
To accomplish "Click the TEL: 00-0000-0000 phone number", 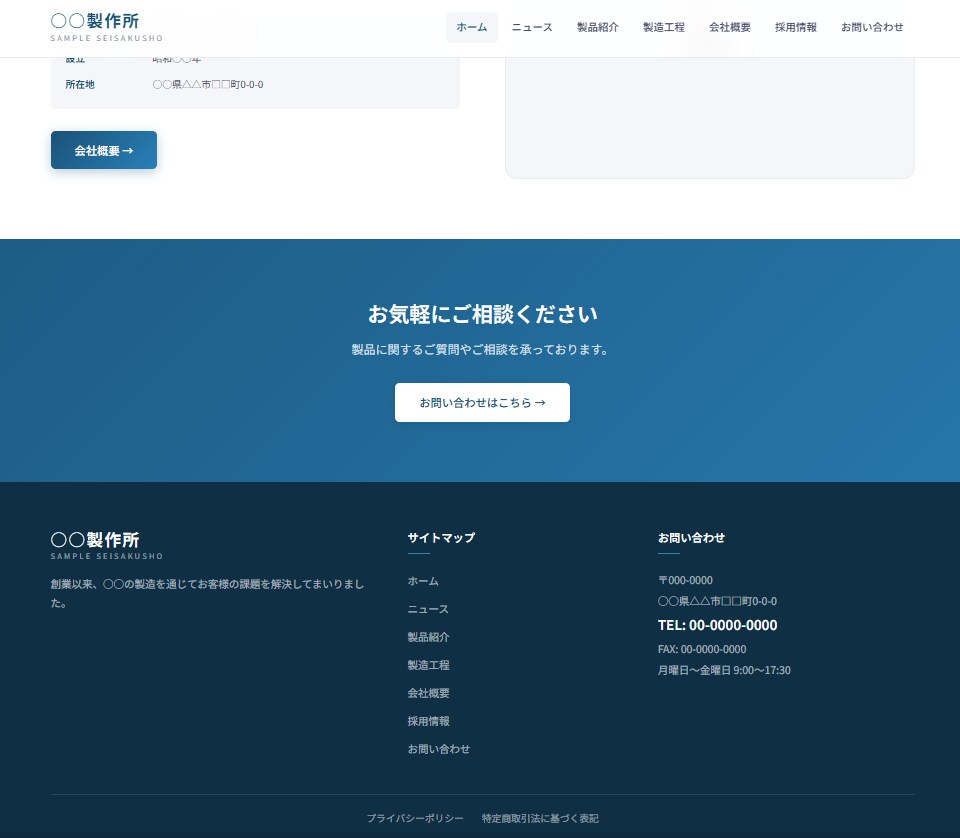I will click(x=718, y=625).
